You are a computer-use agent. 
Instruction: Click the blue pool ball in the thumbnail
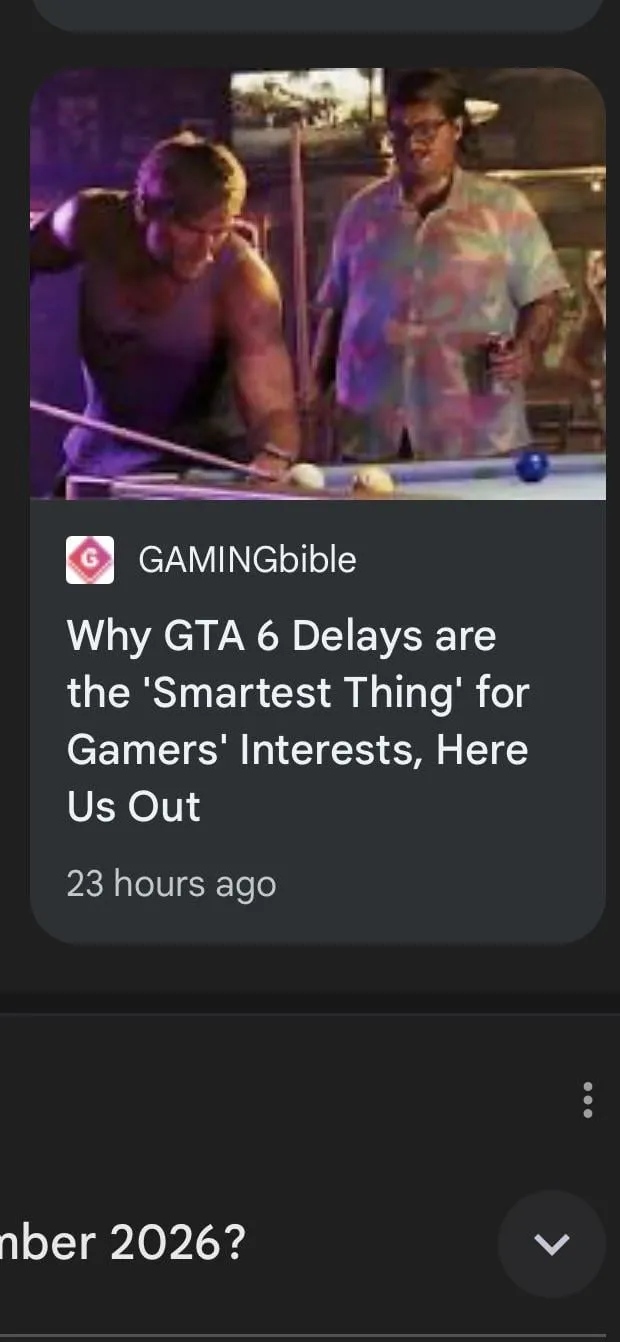[532, 465]
